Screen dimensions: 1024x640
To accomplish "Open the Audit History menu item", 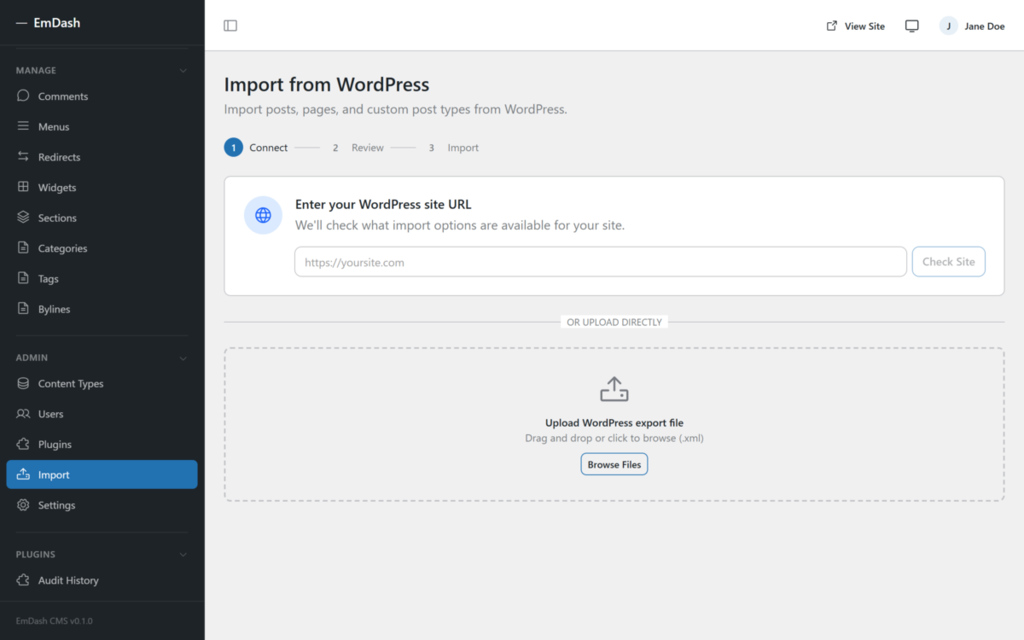I will pos(102,580).
